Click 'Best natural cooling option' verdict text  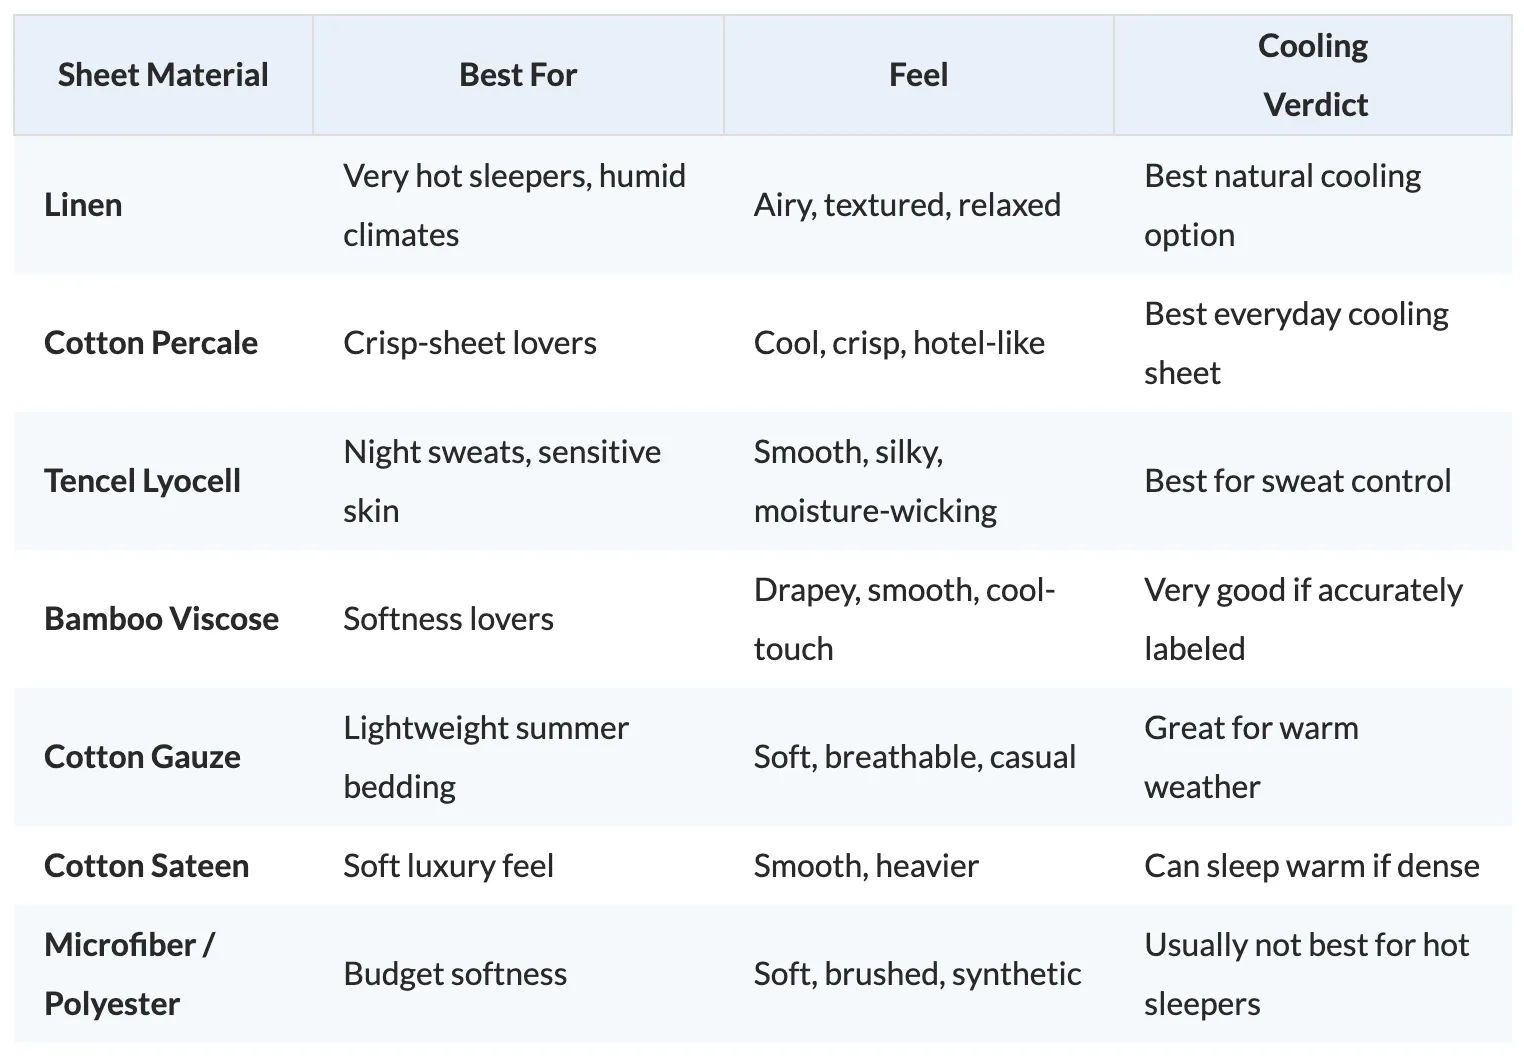[x=1282, y=205]
